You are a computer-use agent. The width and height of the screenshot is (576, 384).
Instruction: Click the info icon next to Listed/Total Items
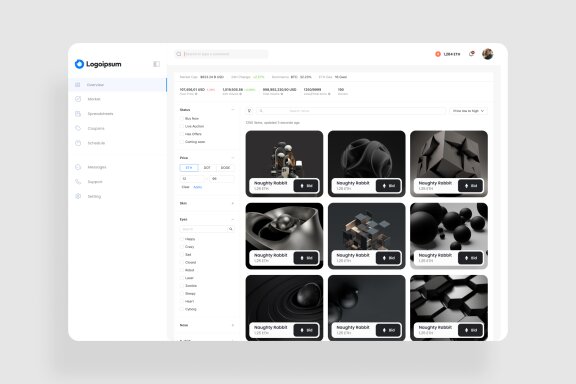pyautogui.click(x=329, y=94)
